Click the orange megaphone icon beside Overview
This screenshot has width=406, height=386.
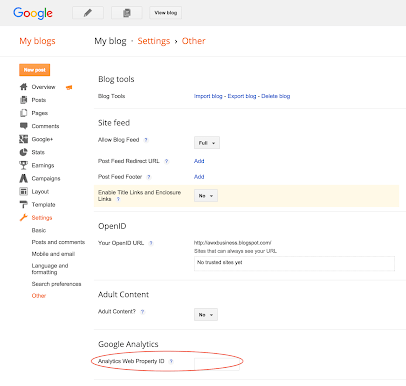[x=69, y=87]
